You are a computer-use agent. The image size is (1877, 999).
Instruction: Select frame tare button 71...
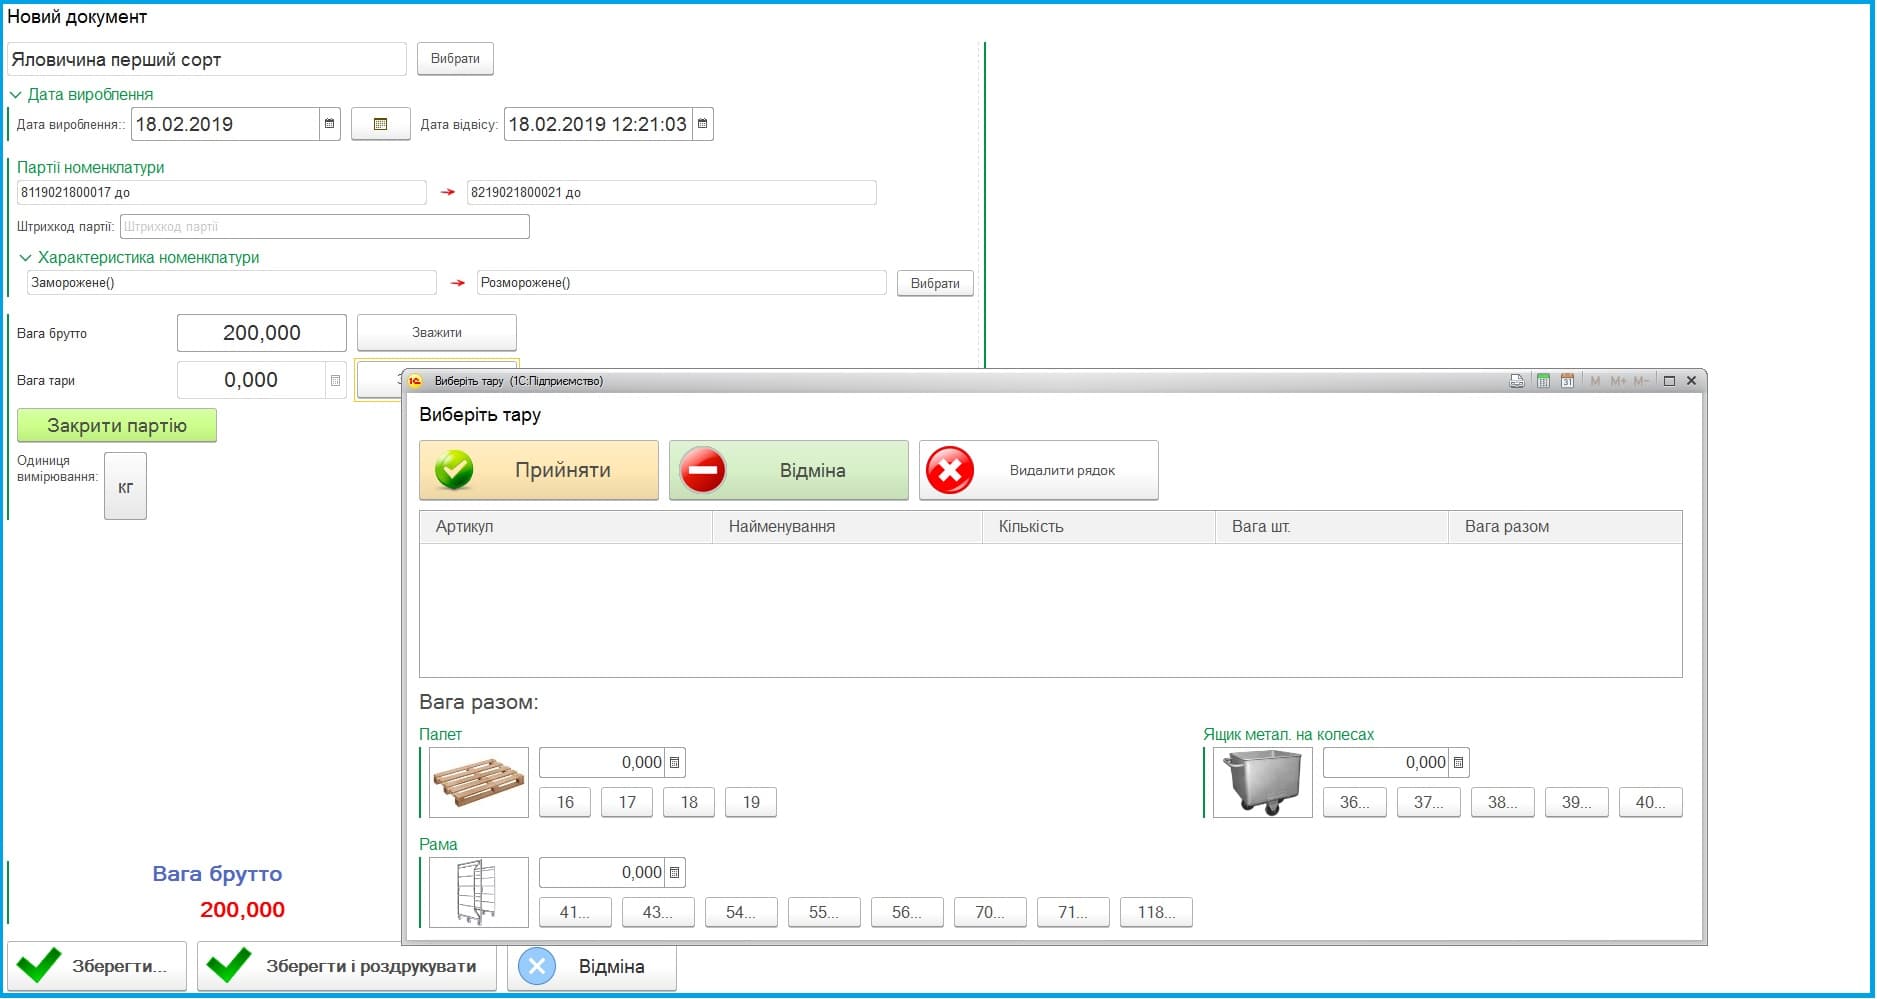point(1073,912)
